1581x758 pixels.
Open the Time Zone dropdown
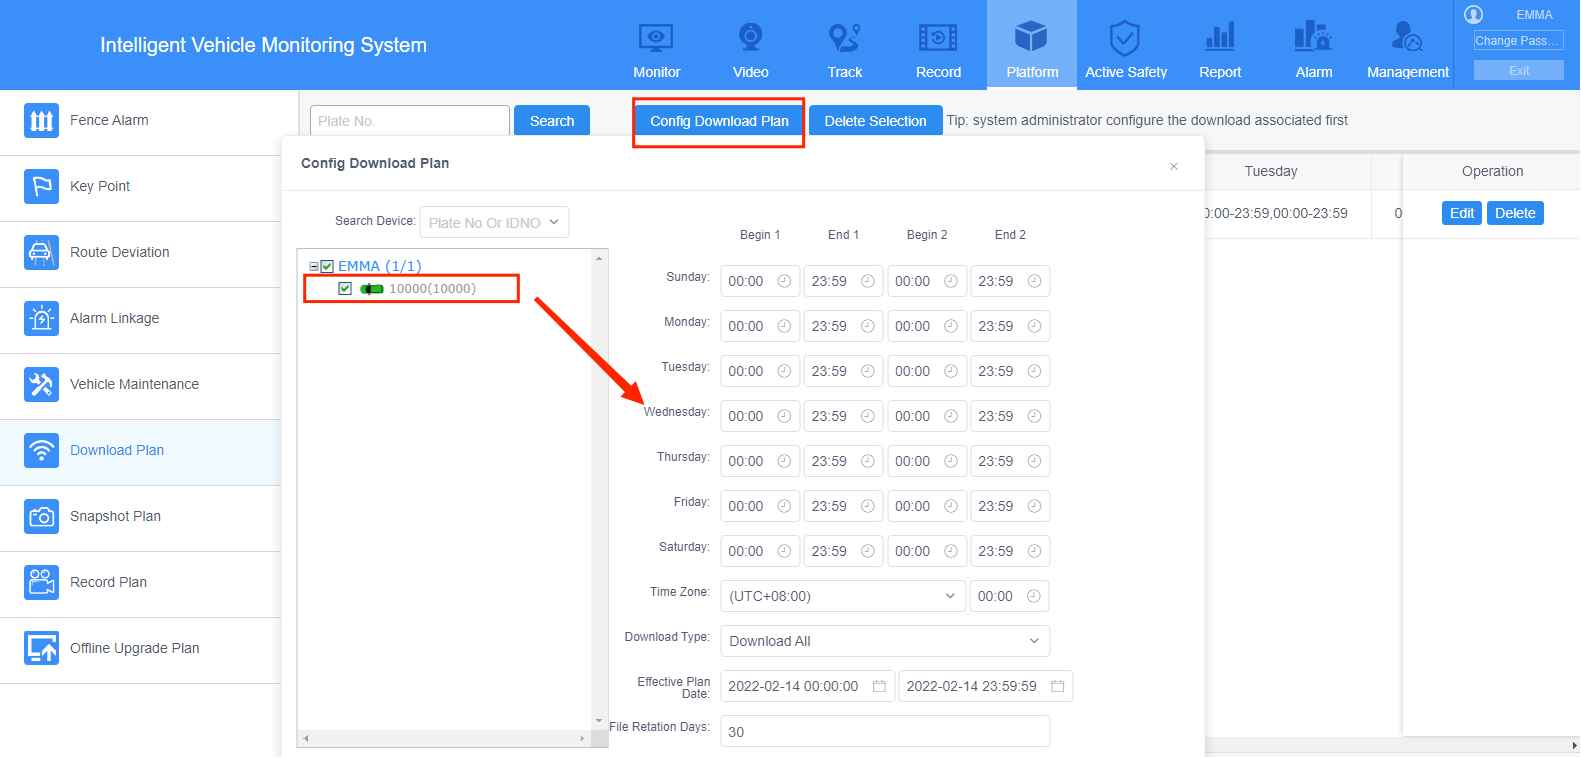click(x=843, y=596)
